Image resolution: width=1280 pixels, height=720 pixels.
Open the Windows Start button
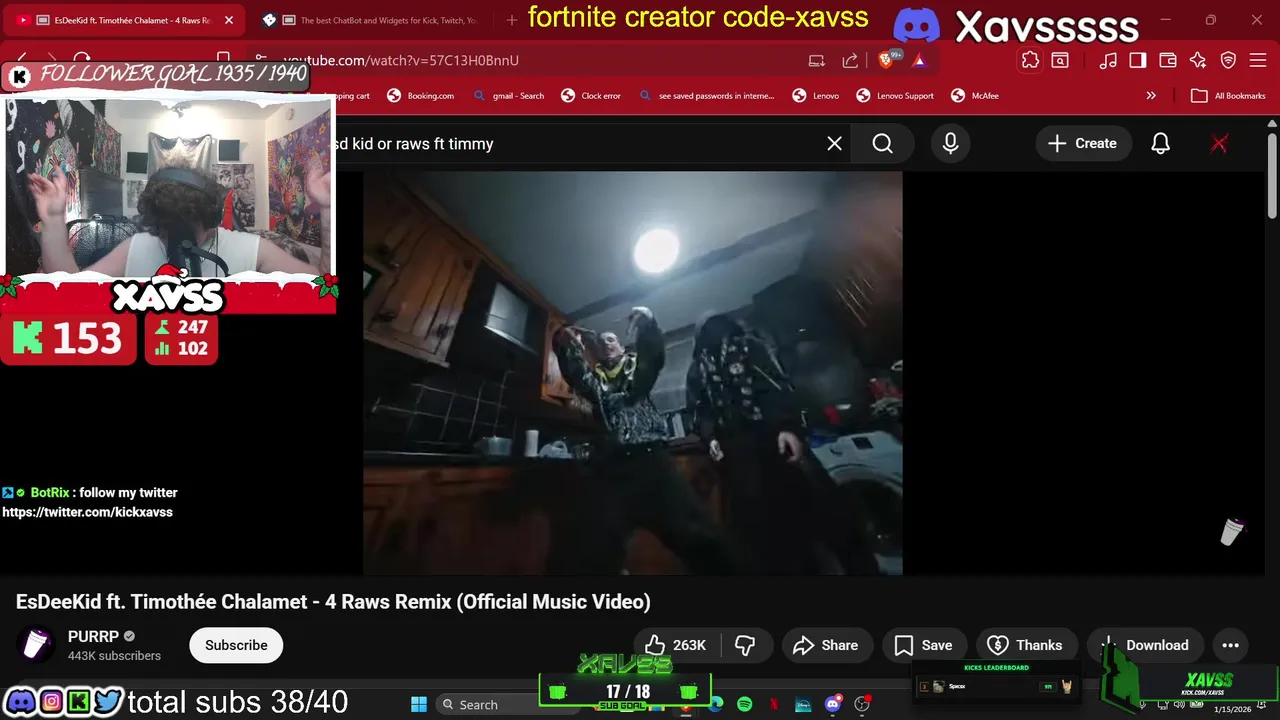tap(419, 705)
